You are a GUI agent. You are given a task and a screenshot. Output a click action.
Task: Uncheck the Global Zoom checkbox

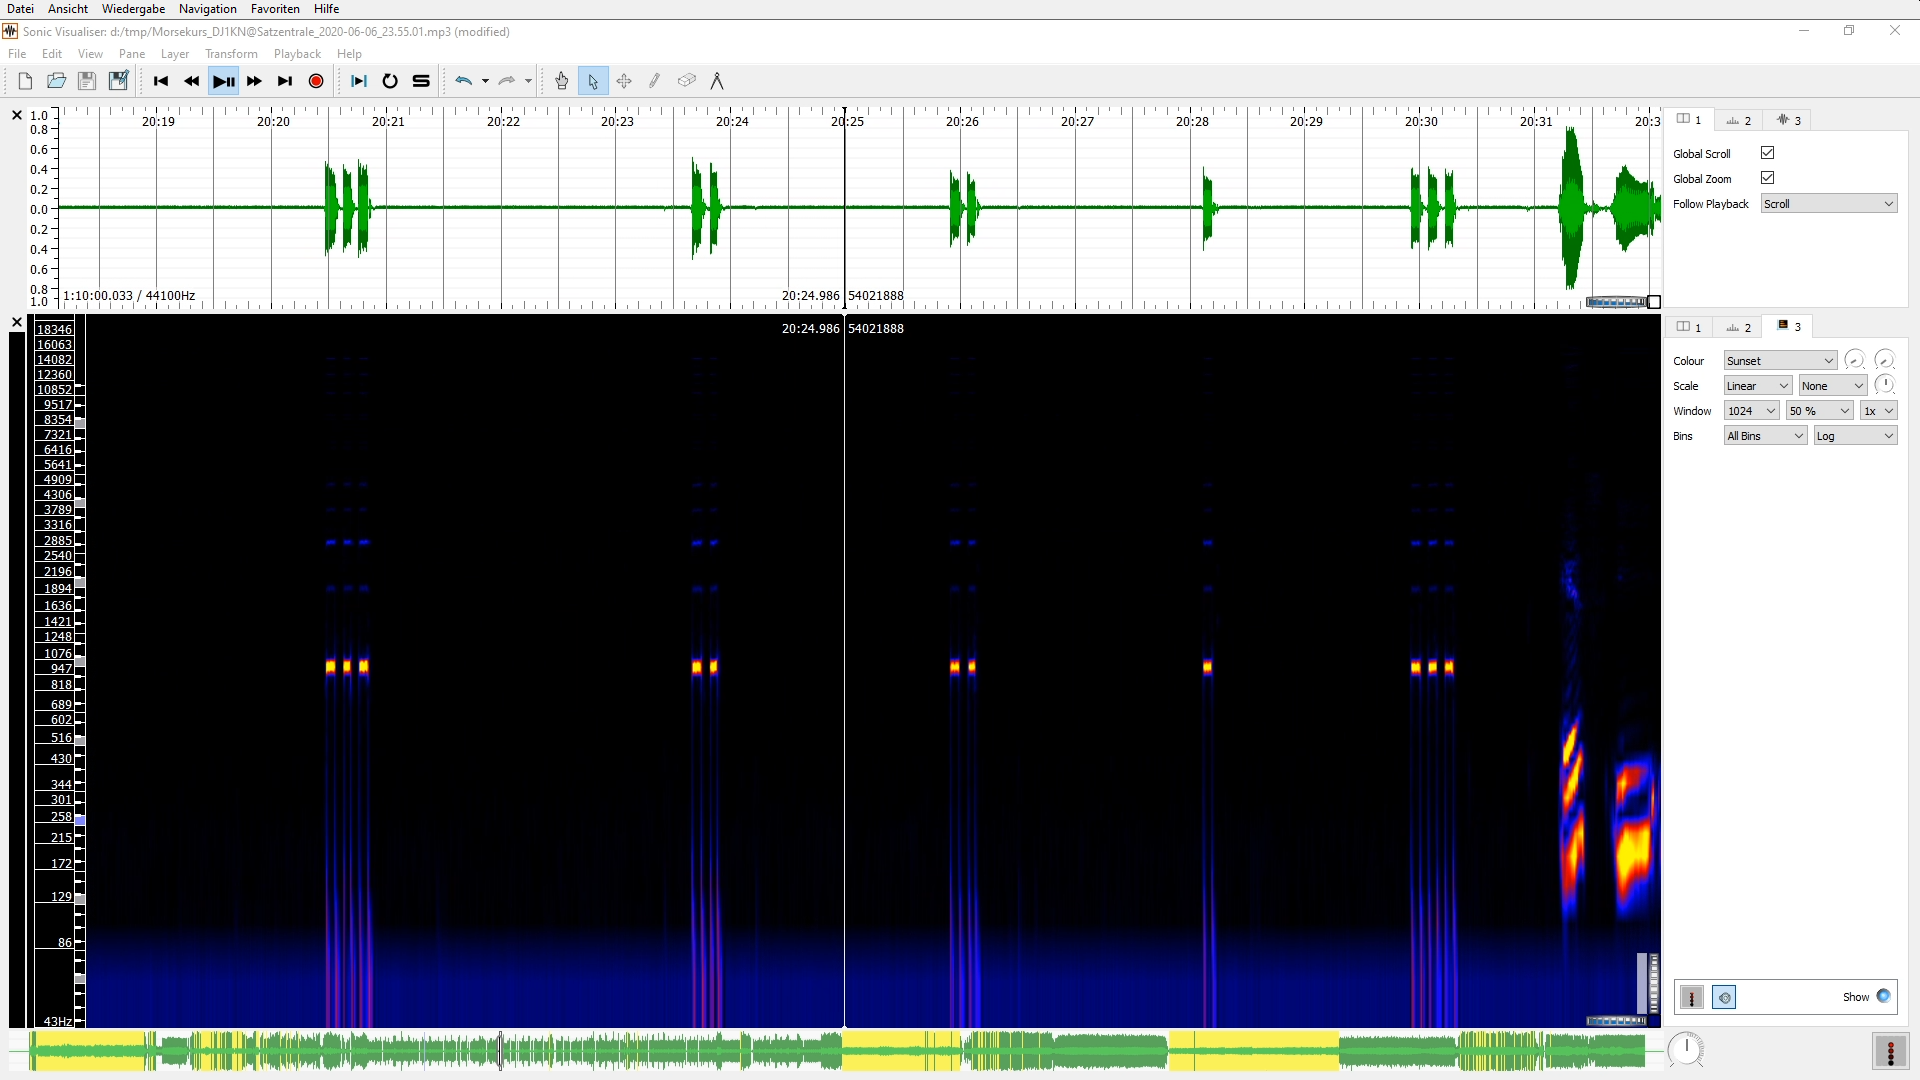(1767, 178)
